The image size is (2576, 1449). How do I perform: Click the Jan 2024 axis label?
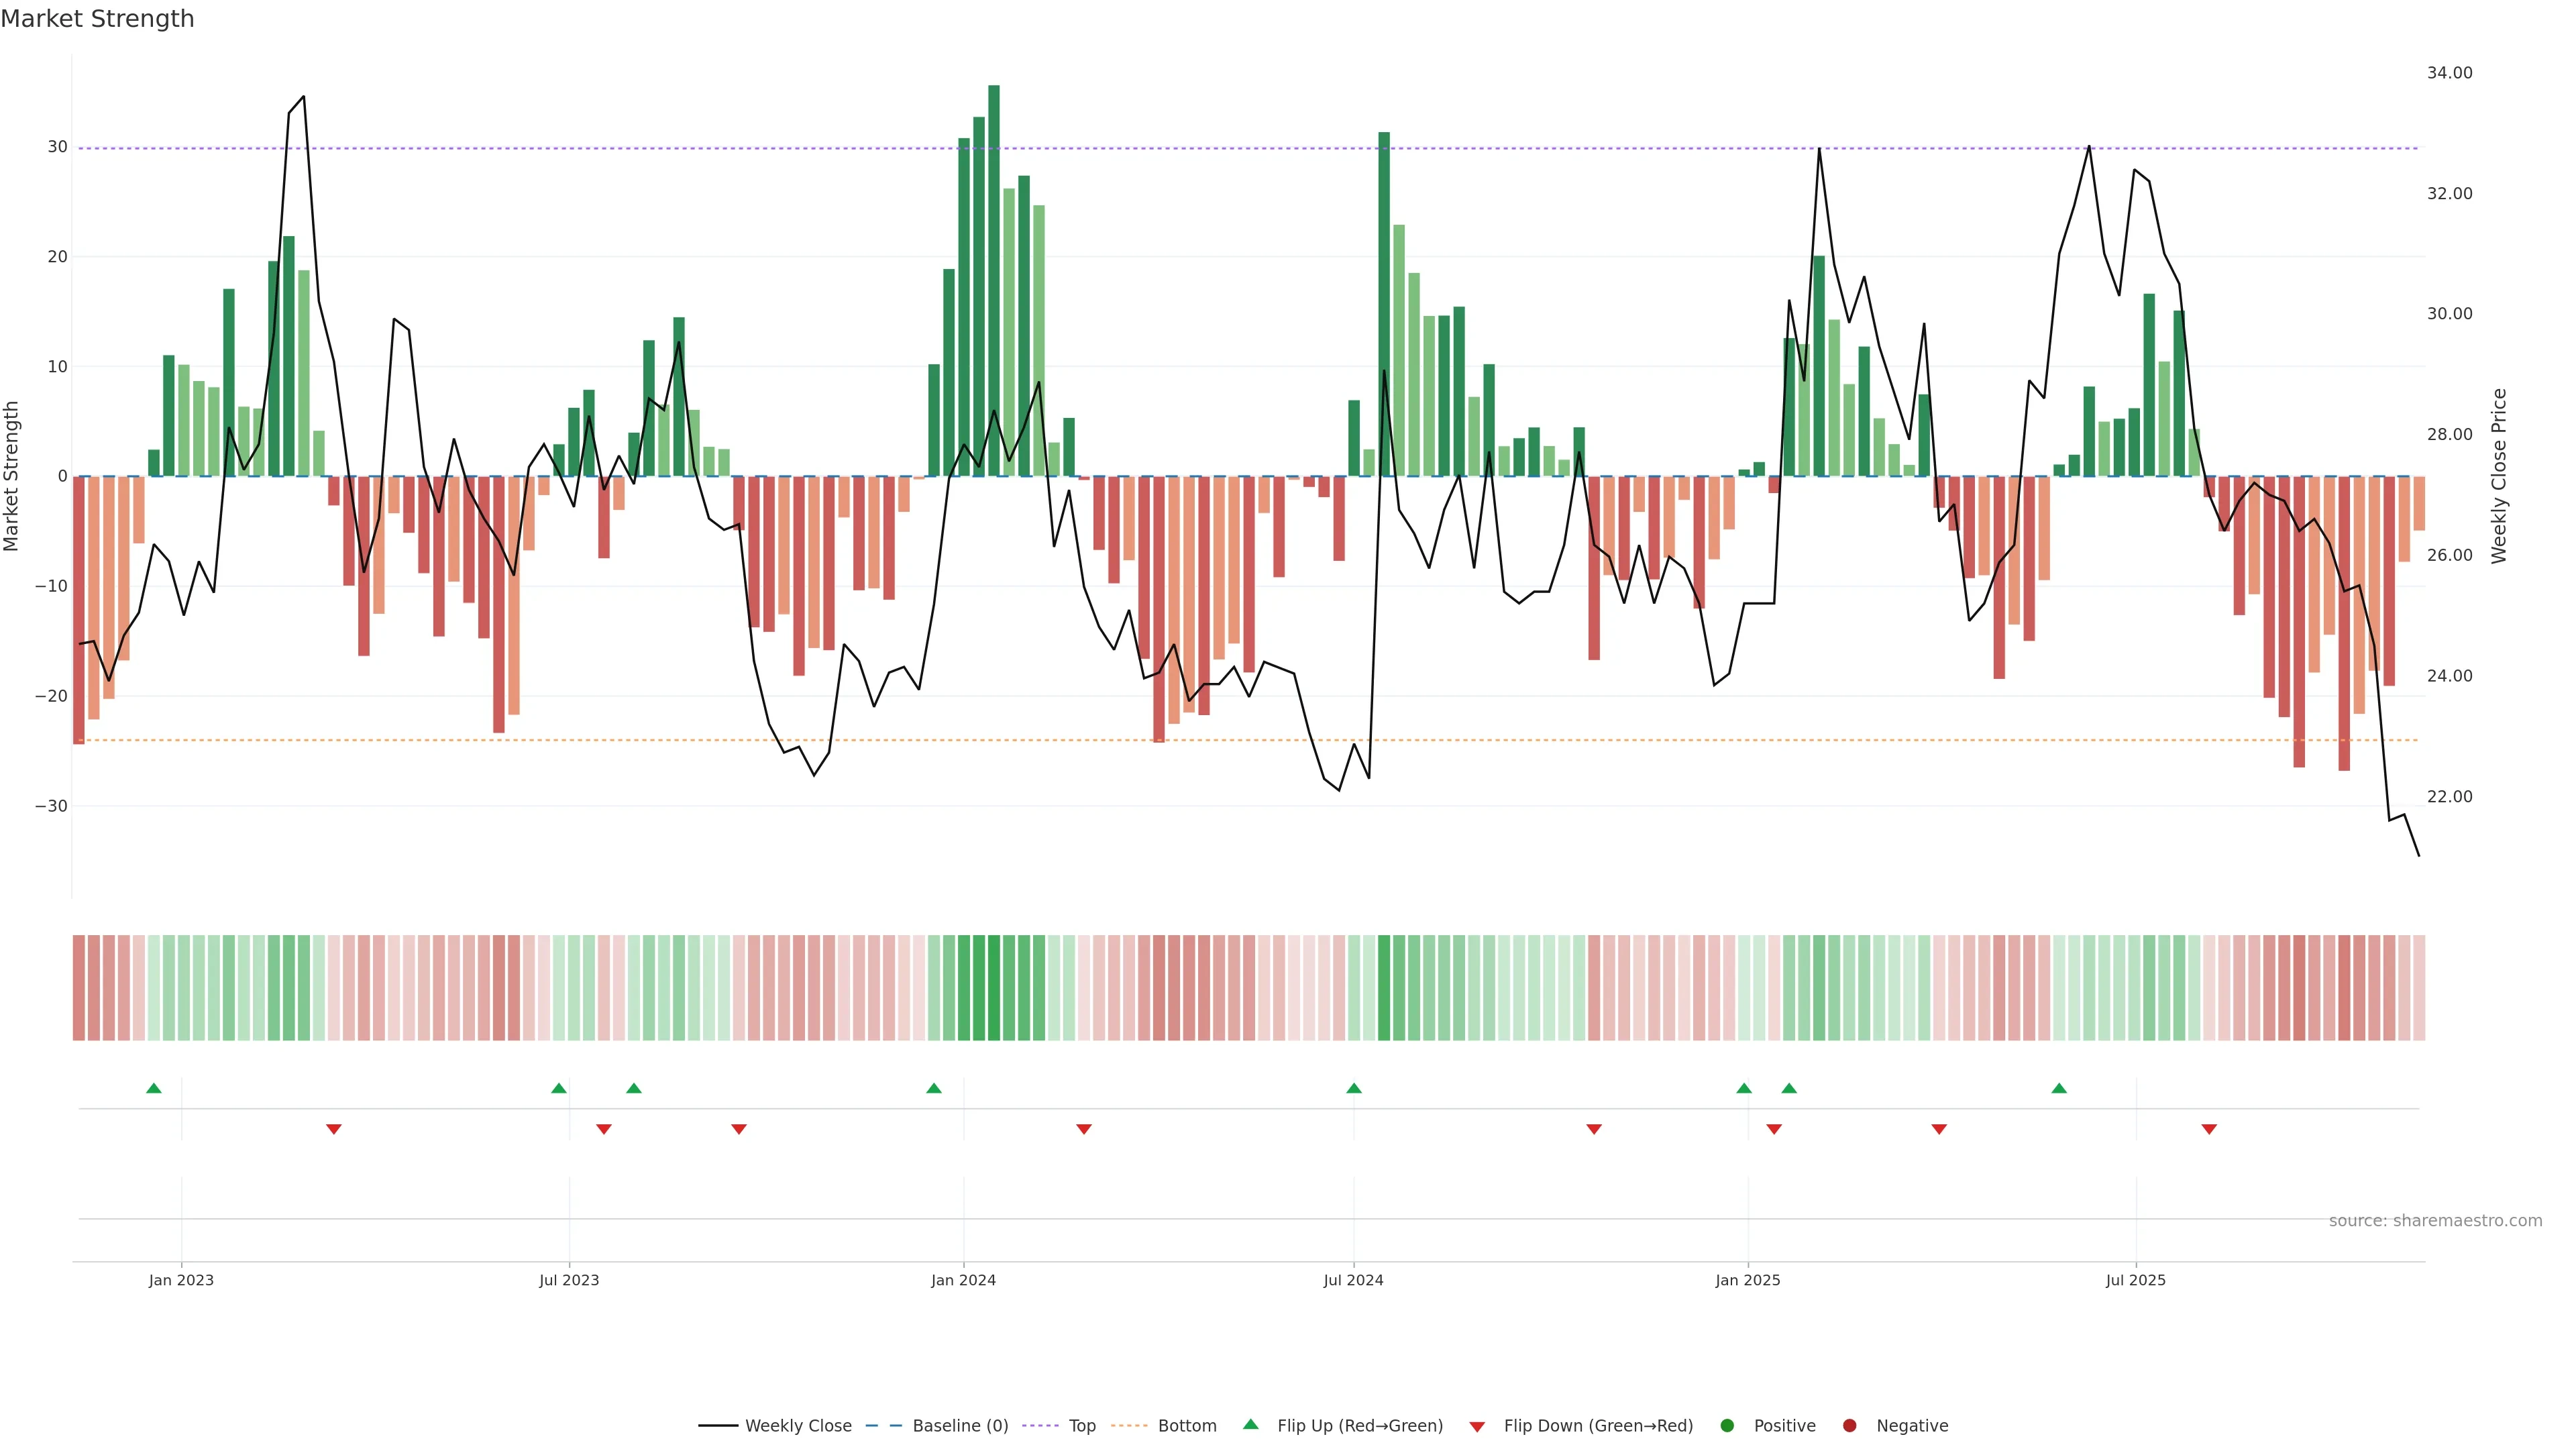pos(963,1280)
